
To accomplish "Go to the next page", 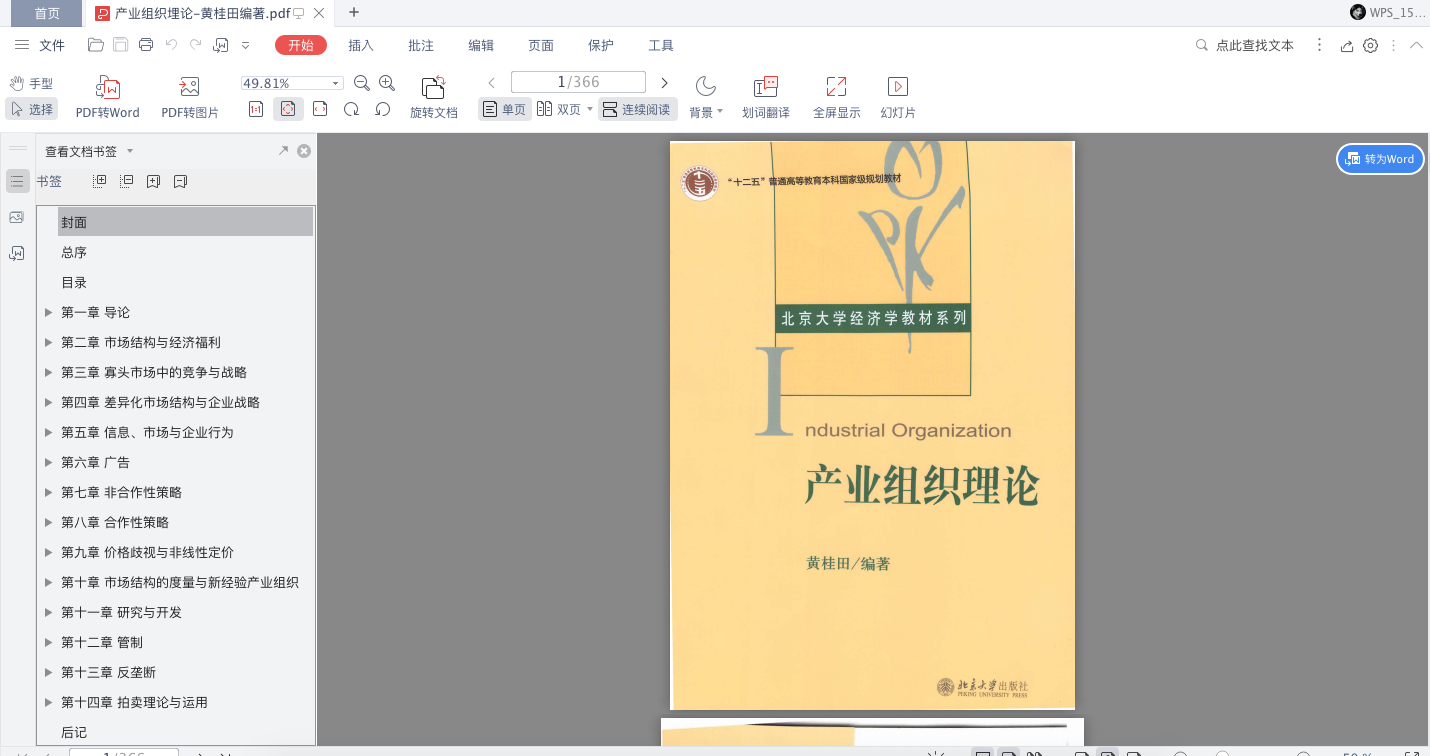I will pos(664,83).
